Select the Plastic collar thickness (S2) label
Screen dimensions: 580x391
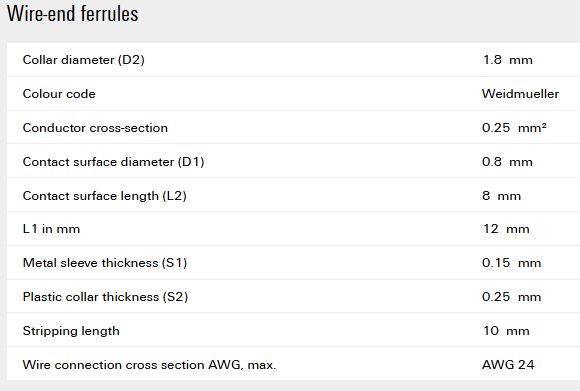pyautogui.click(x=105, y=297)
